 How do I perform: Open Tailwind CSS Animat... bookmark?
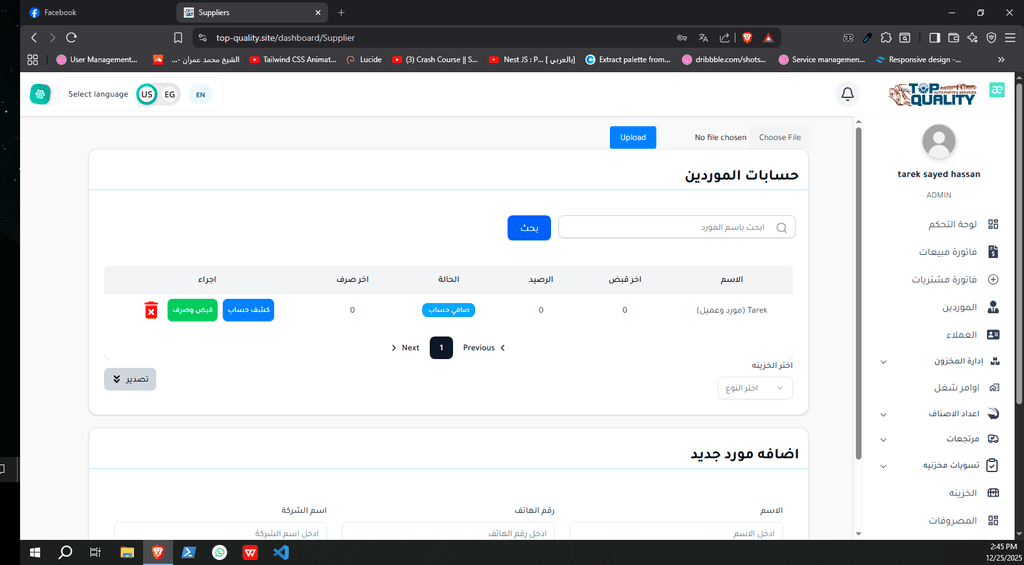[293, 59]
